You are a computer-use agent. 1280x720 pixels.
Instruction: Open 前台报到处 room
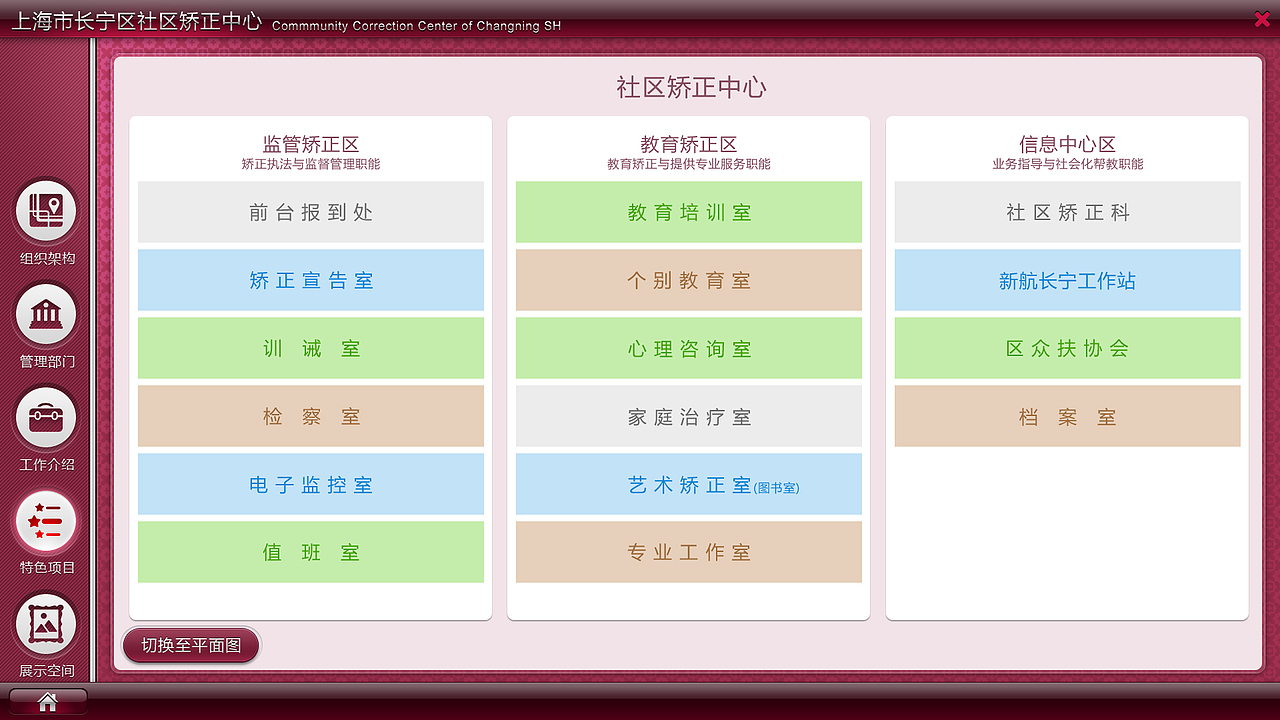(311, 212)
